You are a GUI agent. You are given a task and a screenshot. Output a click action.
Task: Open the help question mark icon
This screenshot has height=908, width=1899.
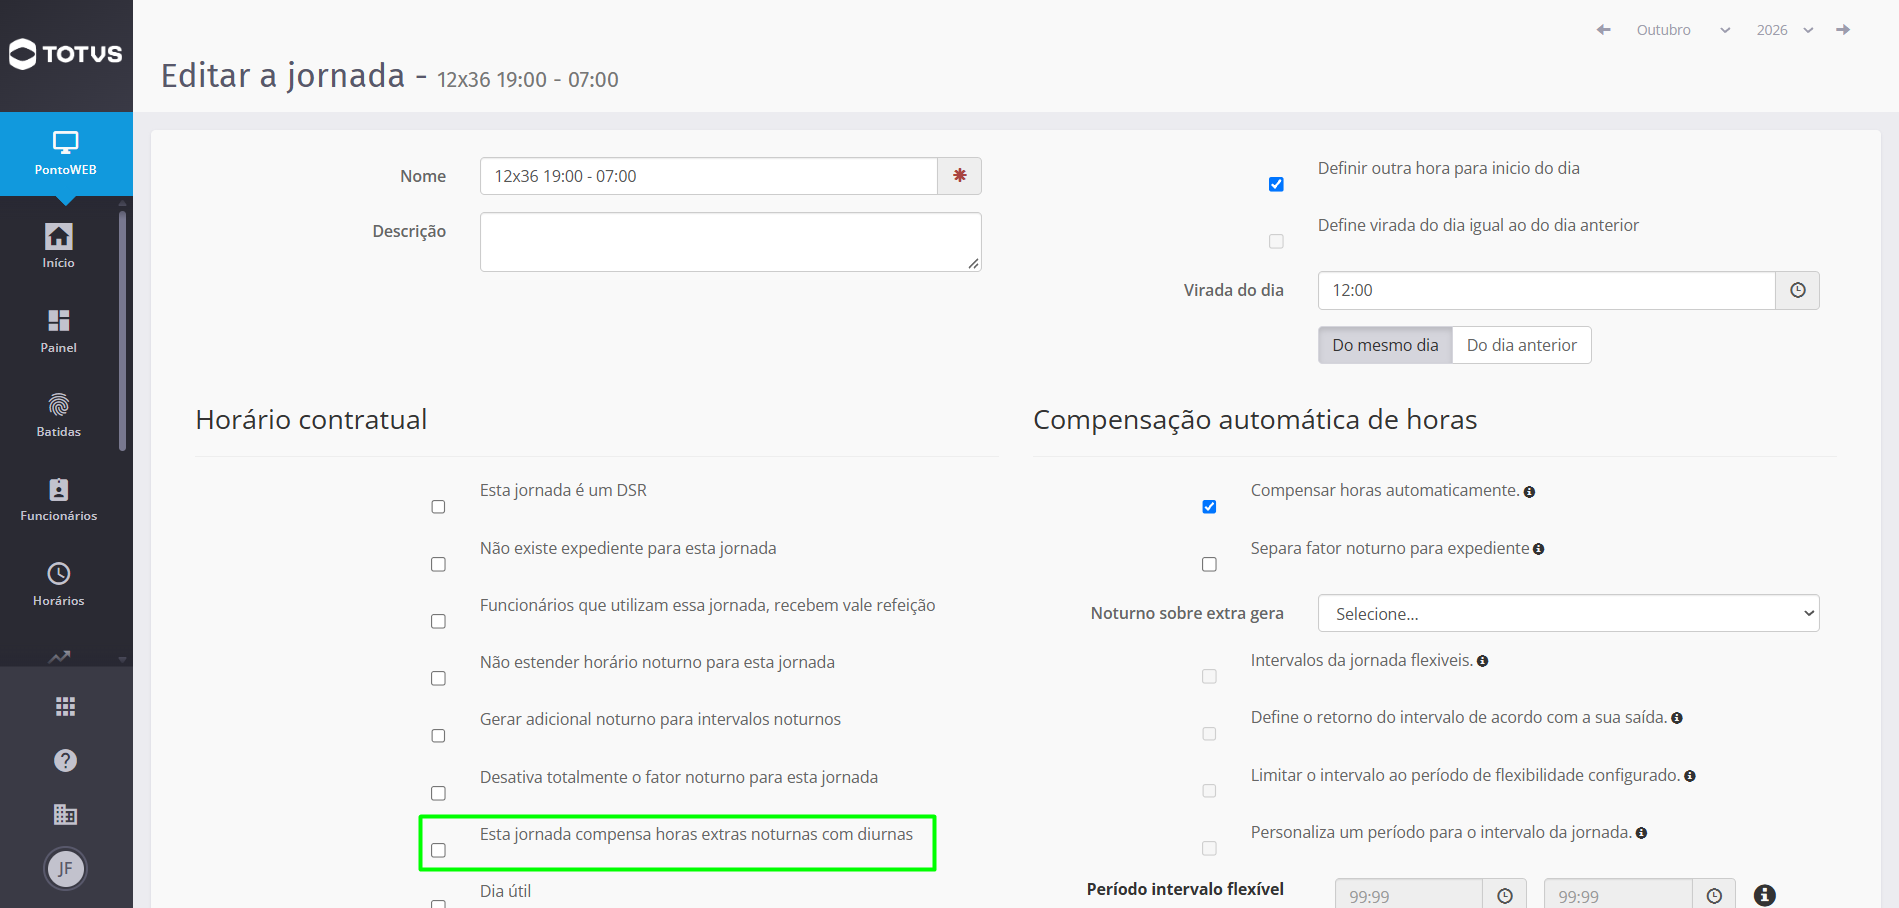66,761
